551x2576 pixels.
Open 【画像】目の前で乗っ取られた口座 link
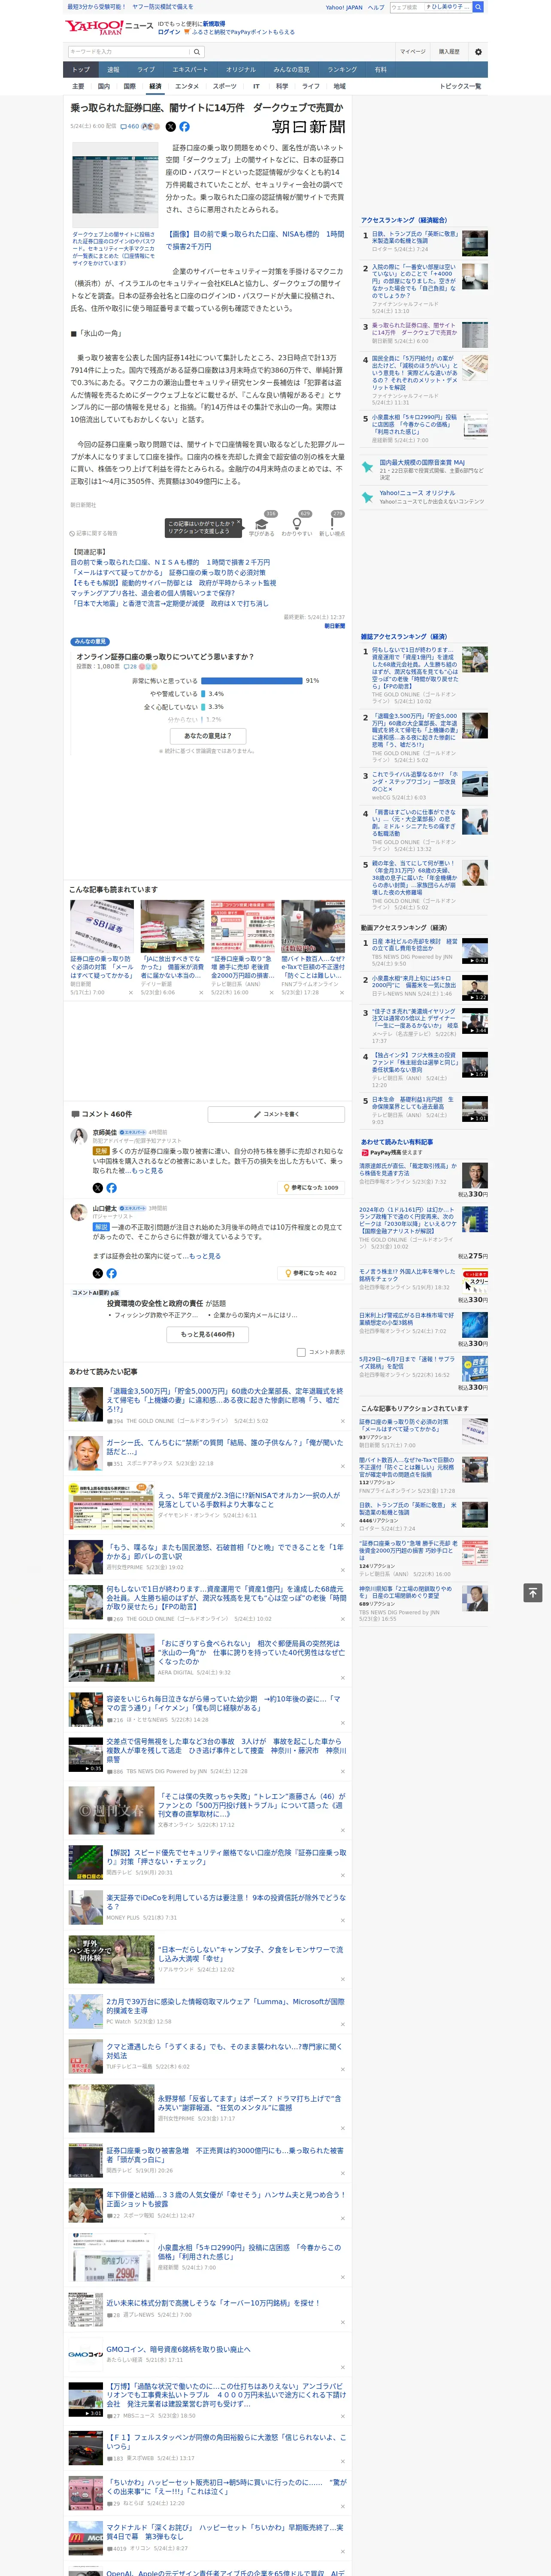[x=255, y=240]
